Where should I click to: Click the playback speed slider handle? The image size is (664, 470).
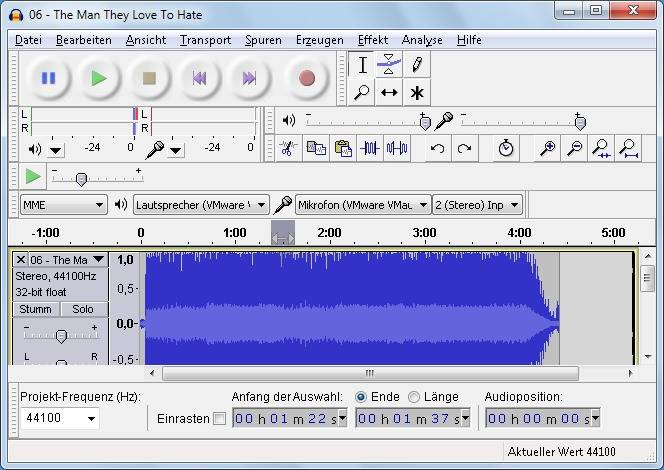coord(81,180)
